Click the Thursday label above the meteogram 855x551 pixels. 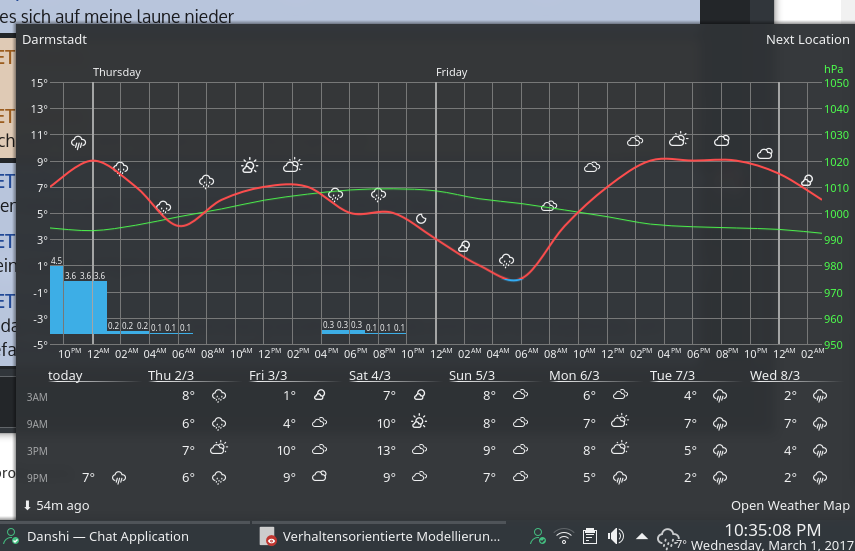click(x=117, y=72)
